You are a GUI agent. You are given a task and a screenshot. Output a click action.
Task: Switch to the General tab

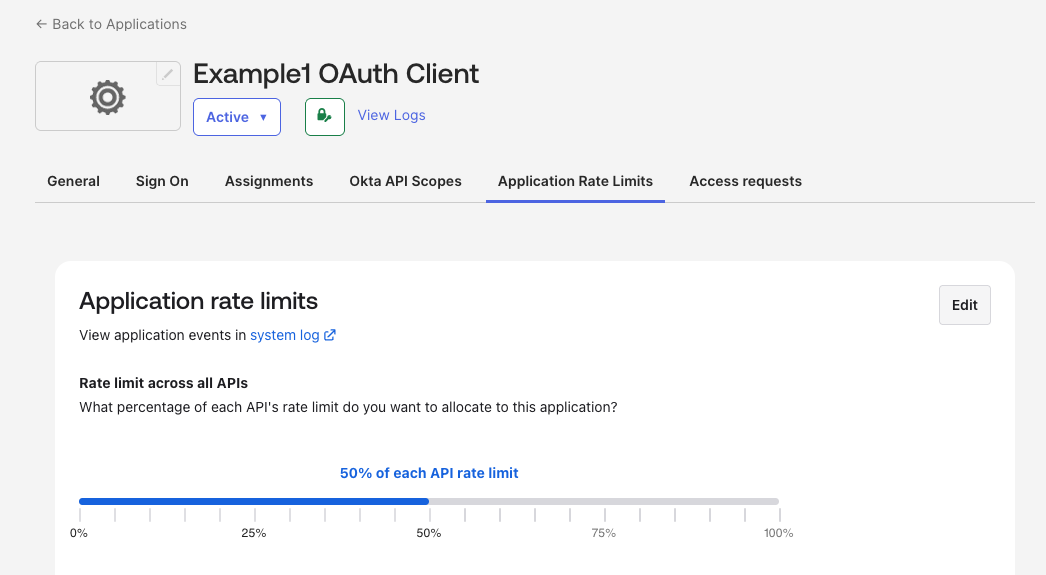point(73,181)
